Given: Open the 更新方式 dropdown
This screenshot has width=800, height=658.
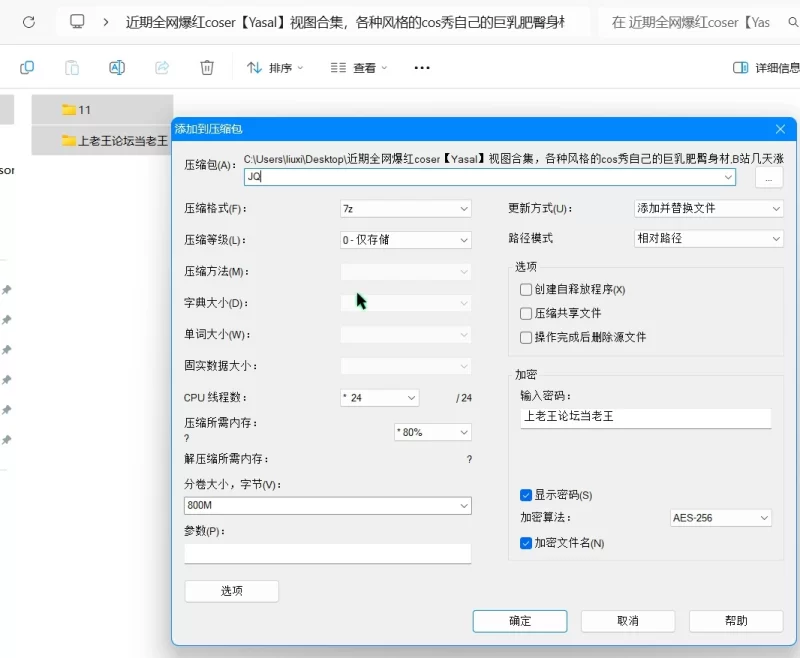Looking at the screenshot, I should (708, 208).
